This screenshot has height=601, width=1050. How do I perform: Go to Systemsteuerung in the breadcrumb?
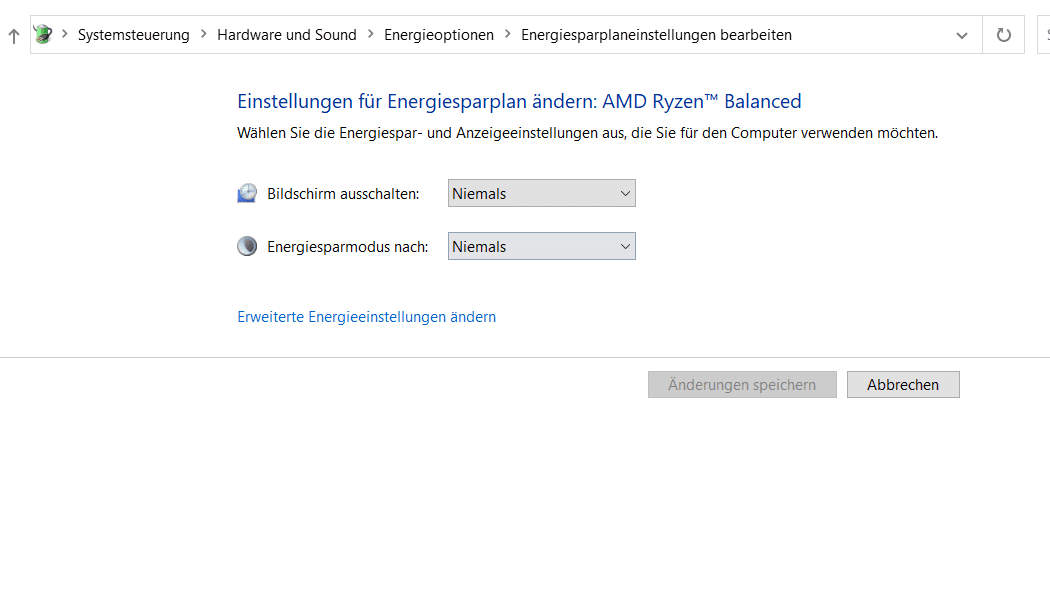pos(133,35)
